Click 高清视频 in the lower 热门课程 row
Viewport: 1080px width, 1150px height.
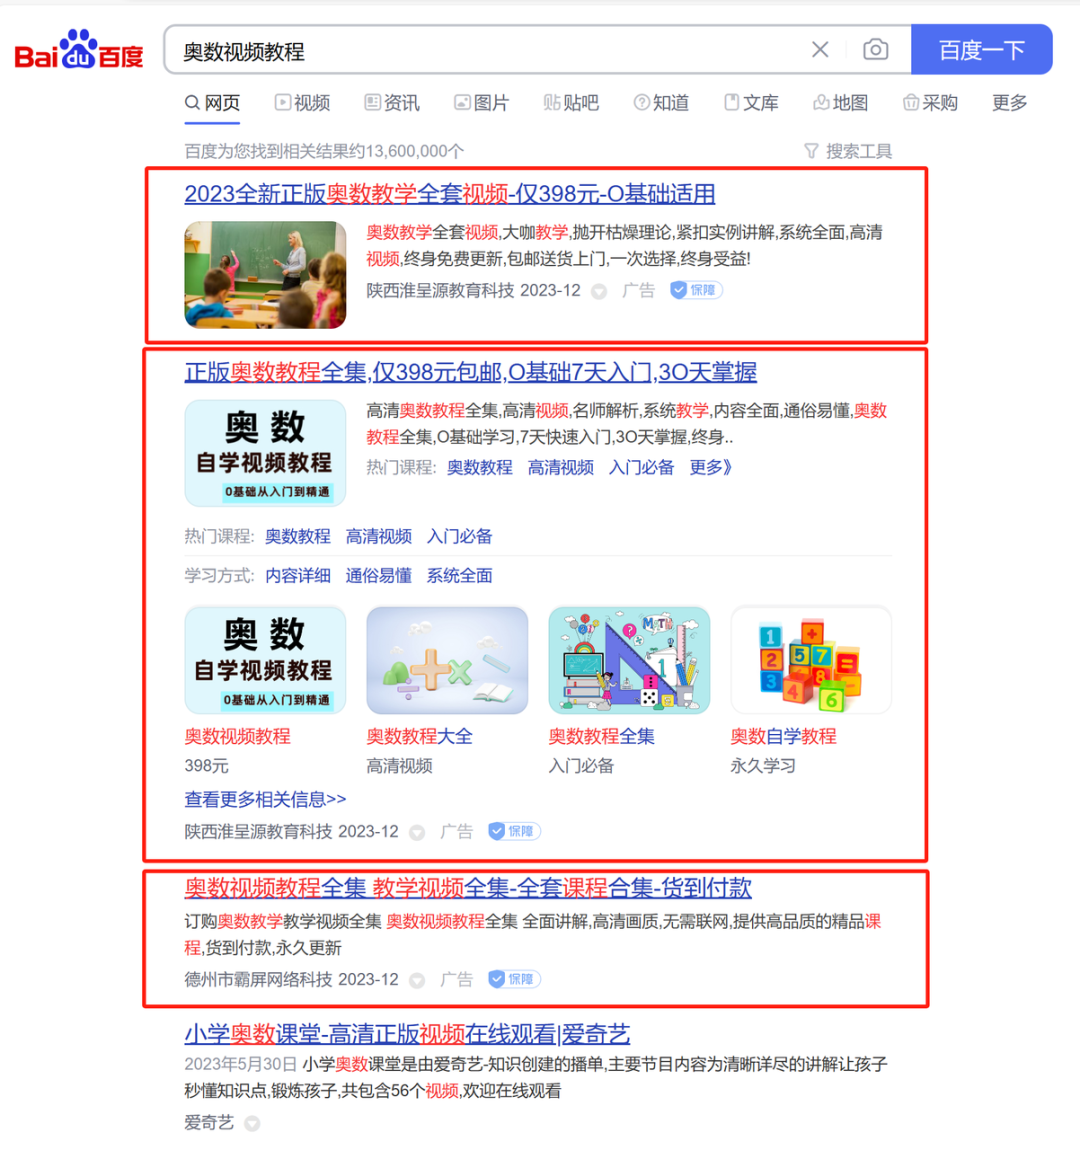tap(378, 536)
